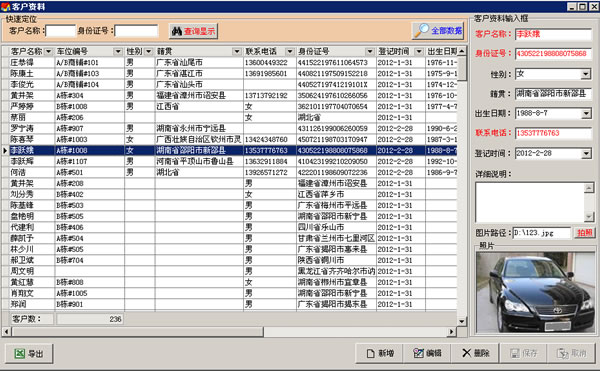Select the row for customer 陈康土

[x=230, y=73]
